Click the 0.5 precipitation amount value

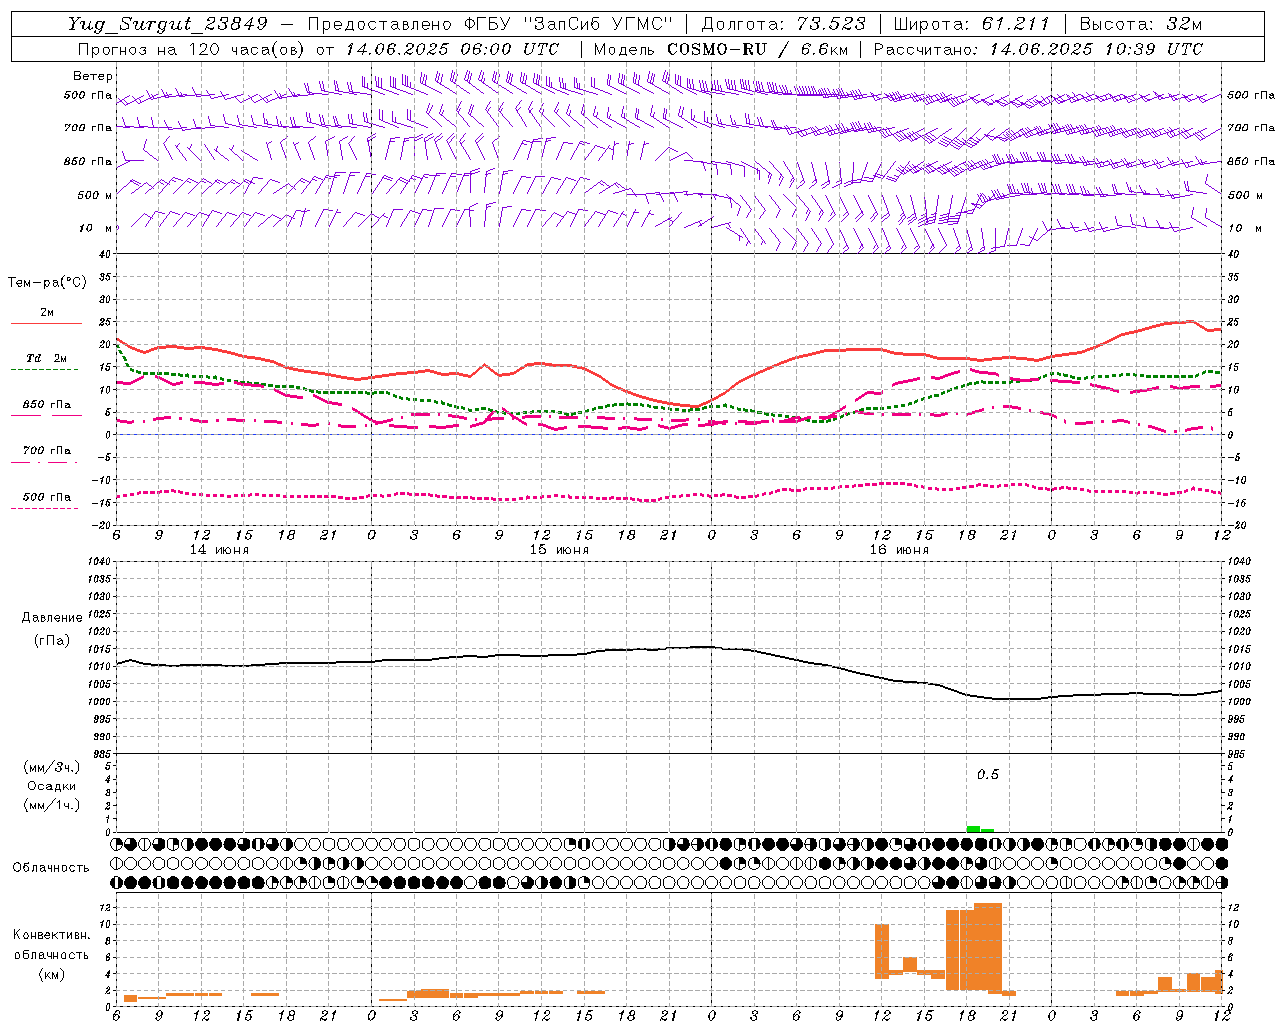coord(988,774)
